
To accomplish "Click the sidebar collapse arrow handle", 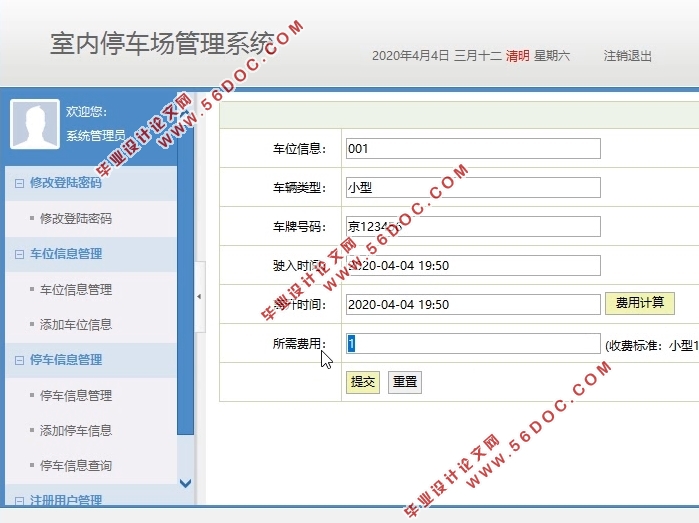I will tap(199, 297).
